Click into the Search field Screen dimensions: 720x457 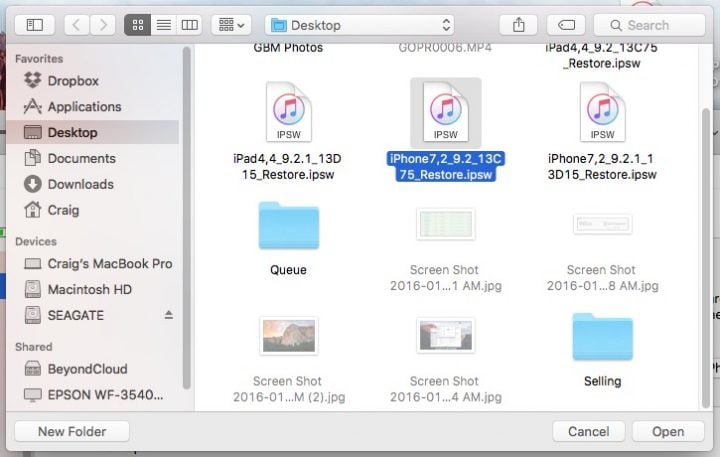click(x=649, y=25)
